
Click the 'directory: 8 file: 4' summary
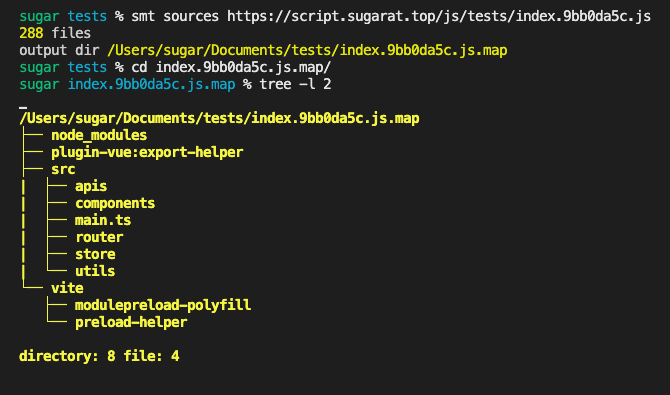click(99, 356)
